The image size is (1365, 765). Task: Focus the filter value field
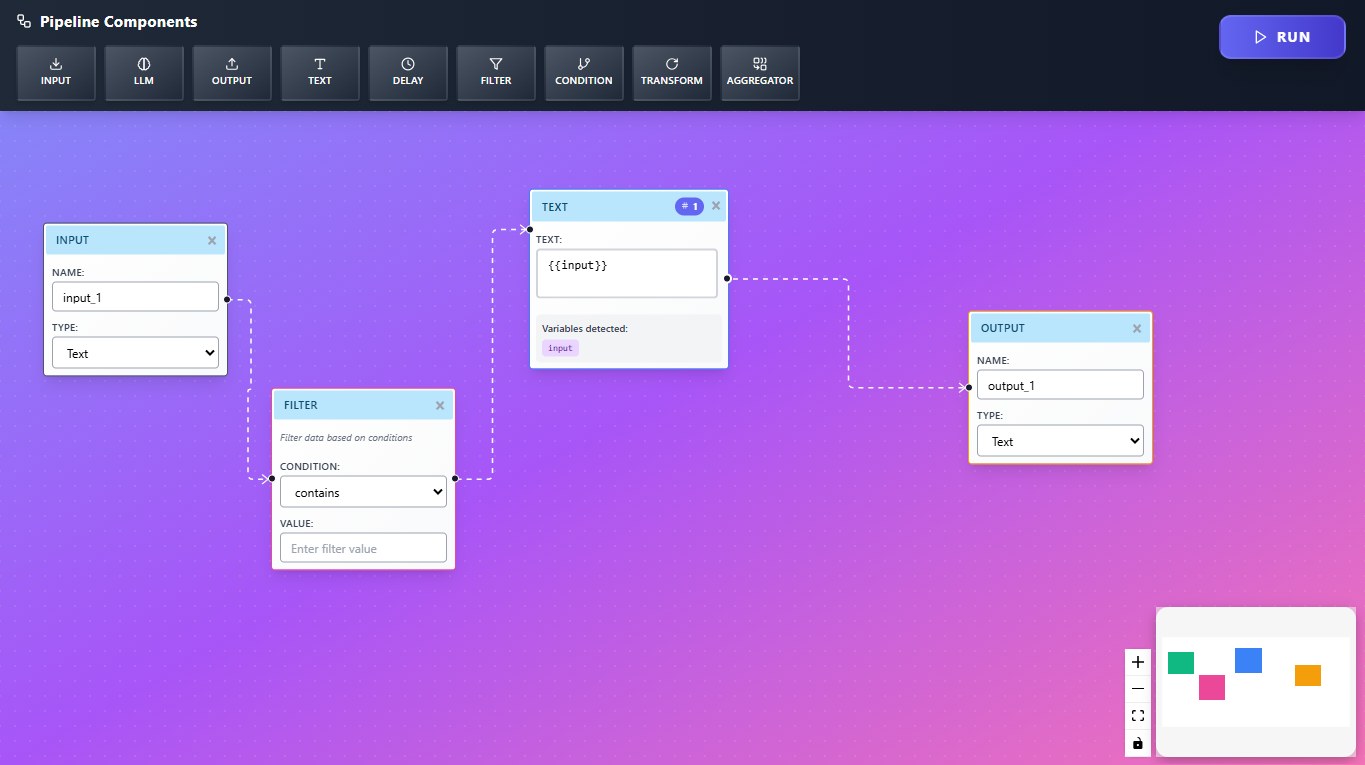[x=363, y=548]
